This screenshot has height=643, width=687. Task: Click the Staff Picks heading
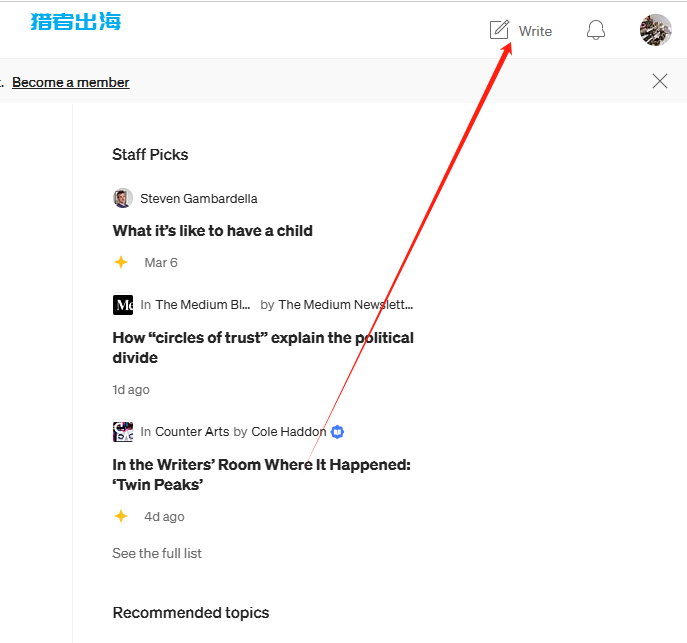pos(150,155)
